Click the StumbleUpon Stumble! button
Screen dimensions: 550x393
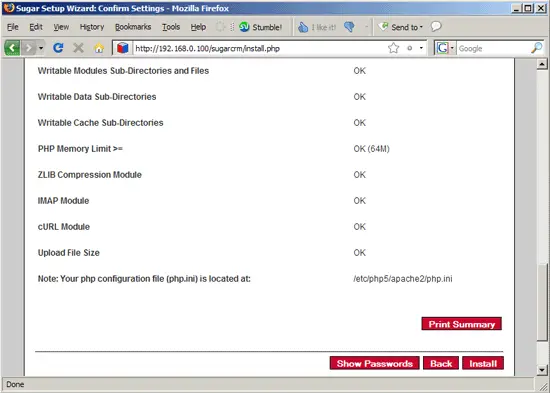click(x=261, y=27)
